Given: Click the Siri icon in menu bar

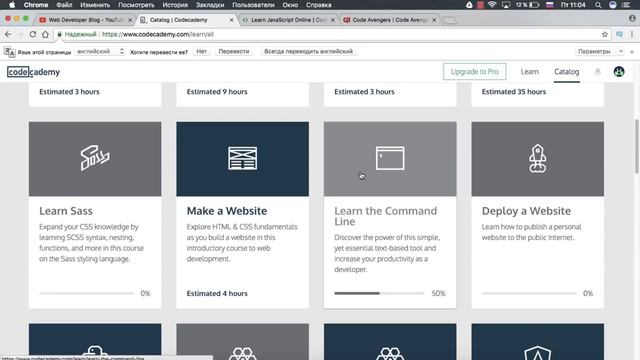Looking at the screenshot, I should tap(613, 5).
